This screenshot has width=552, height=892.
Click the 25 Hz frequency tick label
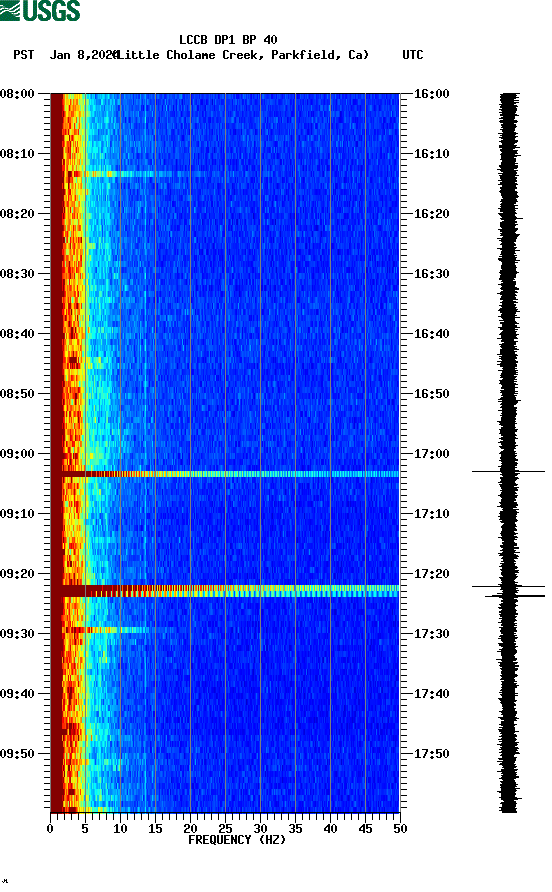[x=225, y=829]
